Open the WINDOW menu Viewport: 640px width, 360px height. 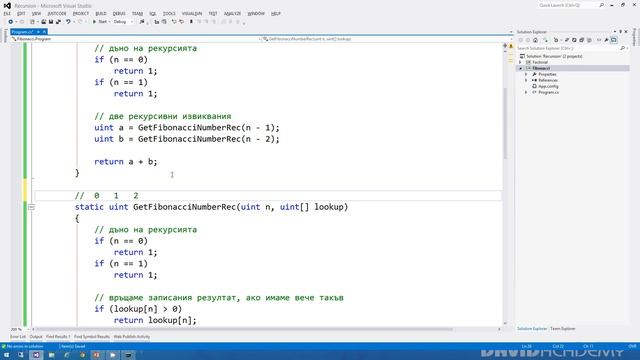click(x=256, y=13)
